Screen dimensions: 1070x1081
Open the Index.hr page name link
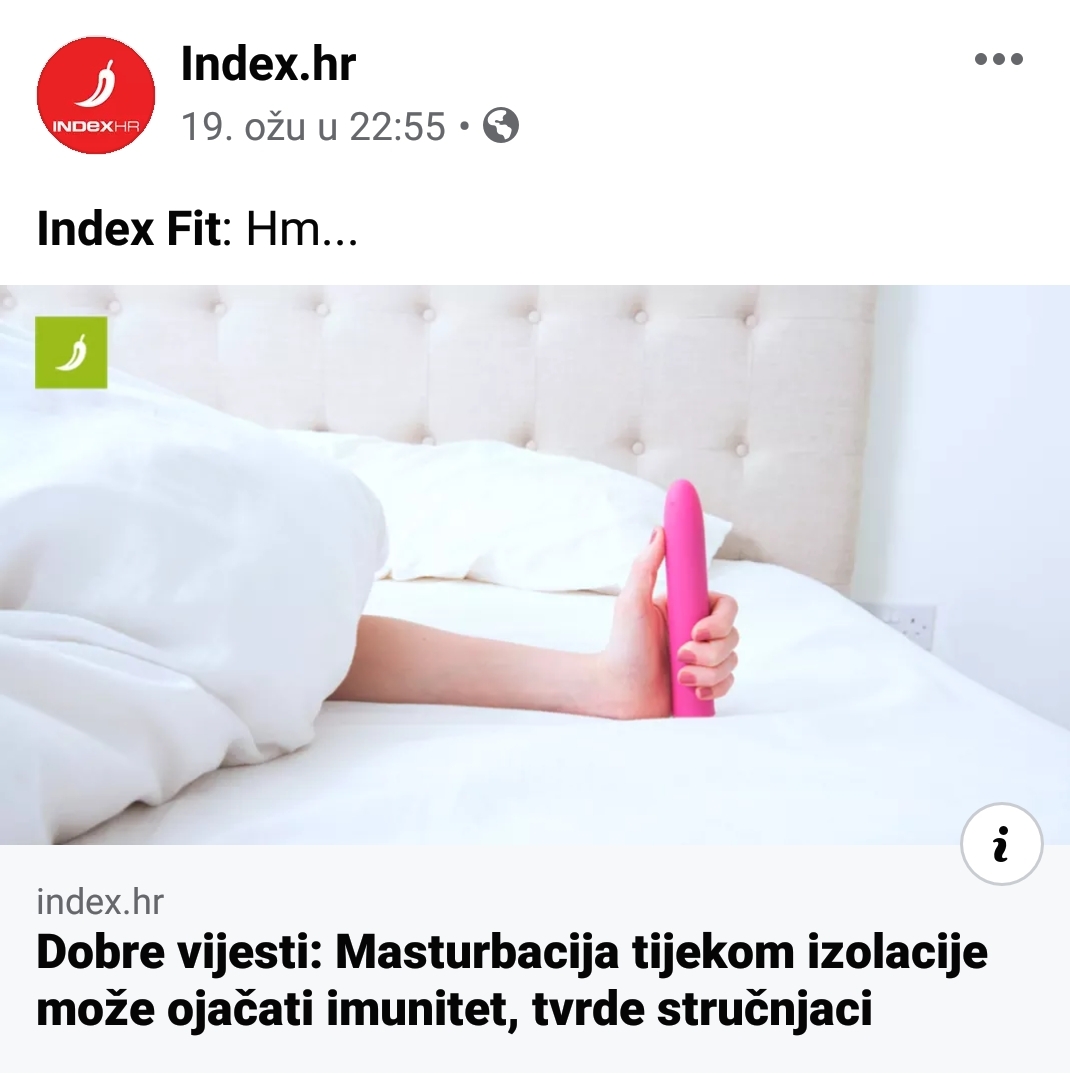click(268, 64)
